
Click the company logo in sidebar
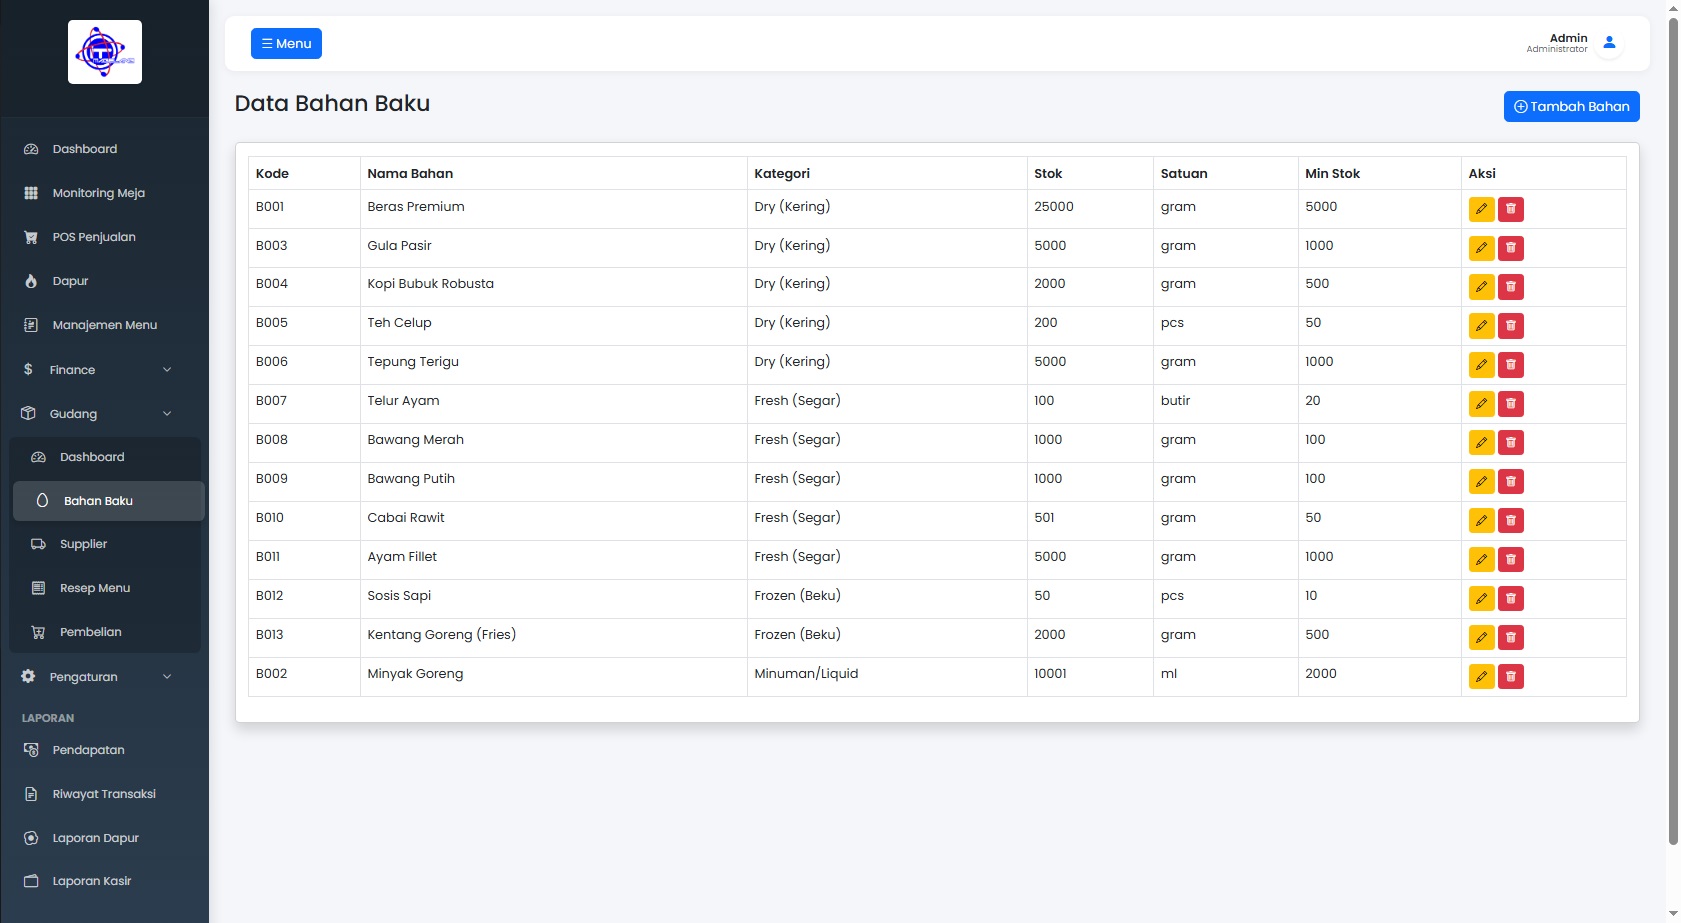point(105,52)
